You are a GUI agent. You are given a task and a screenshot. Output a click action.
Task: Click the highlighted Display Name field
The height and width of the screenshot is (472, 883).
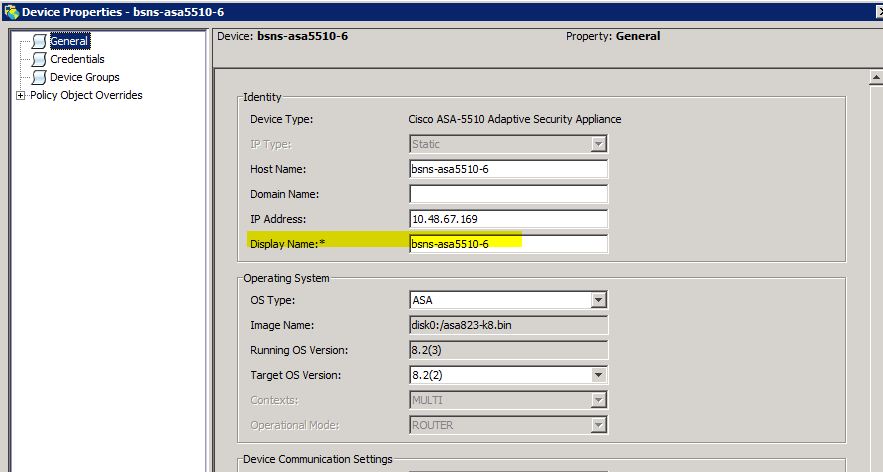tap(509, 244)
